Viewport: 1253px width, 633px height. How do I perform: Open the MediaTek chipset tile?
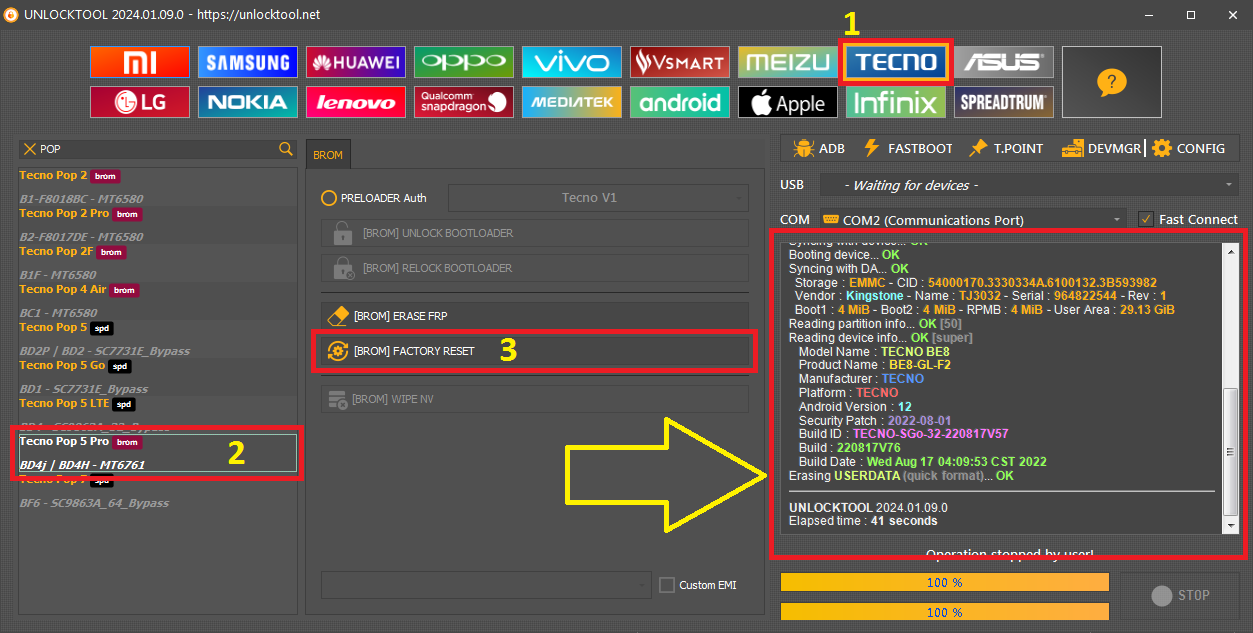point(571,102)
